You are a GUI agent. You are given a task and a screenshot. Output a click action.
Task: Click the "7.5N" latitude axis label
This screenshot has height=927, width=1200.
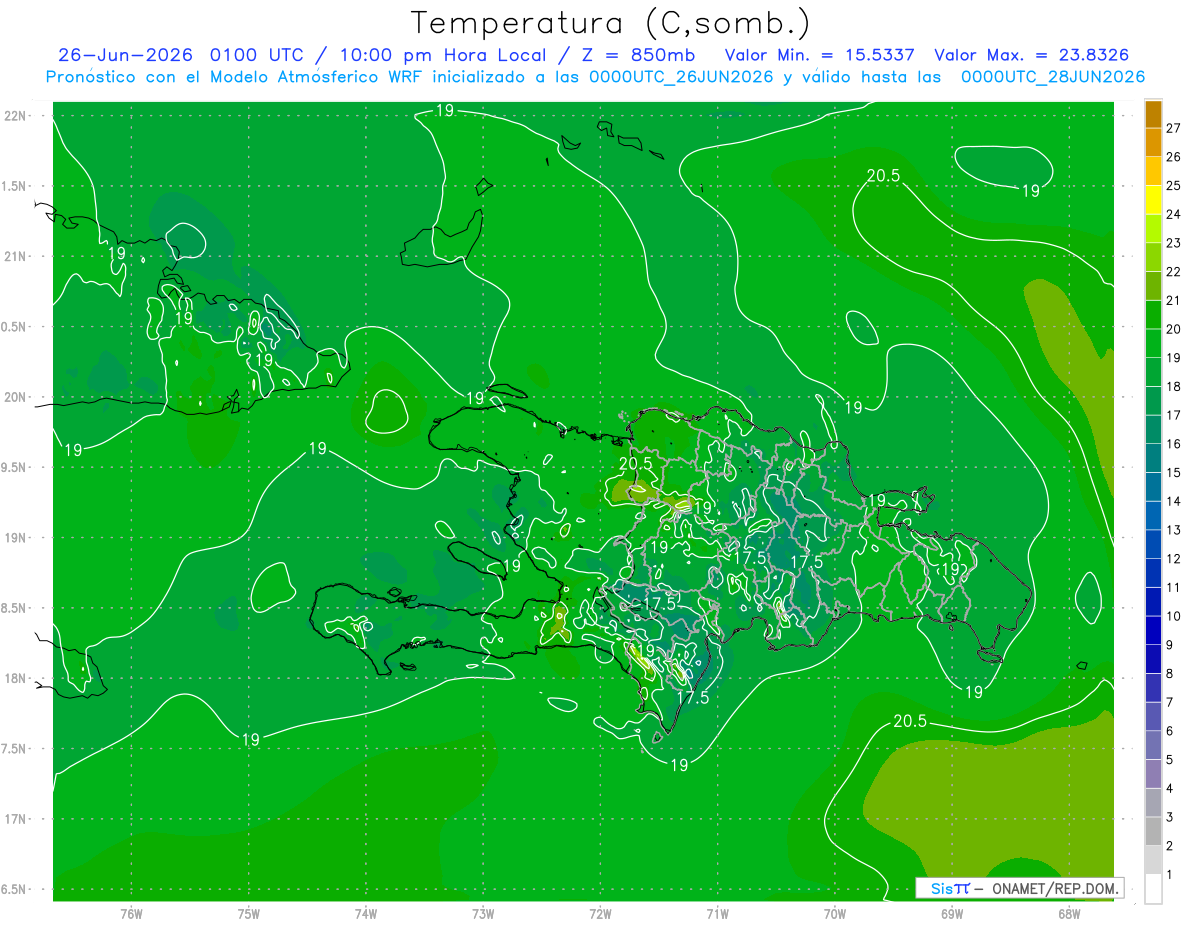15,749
